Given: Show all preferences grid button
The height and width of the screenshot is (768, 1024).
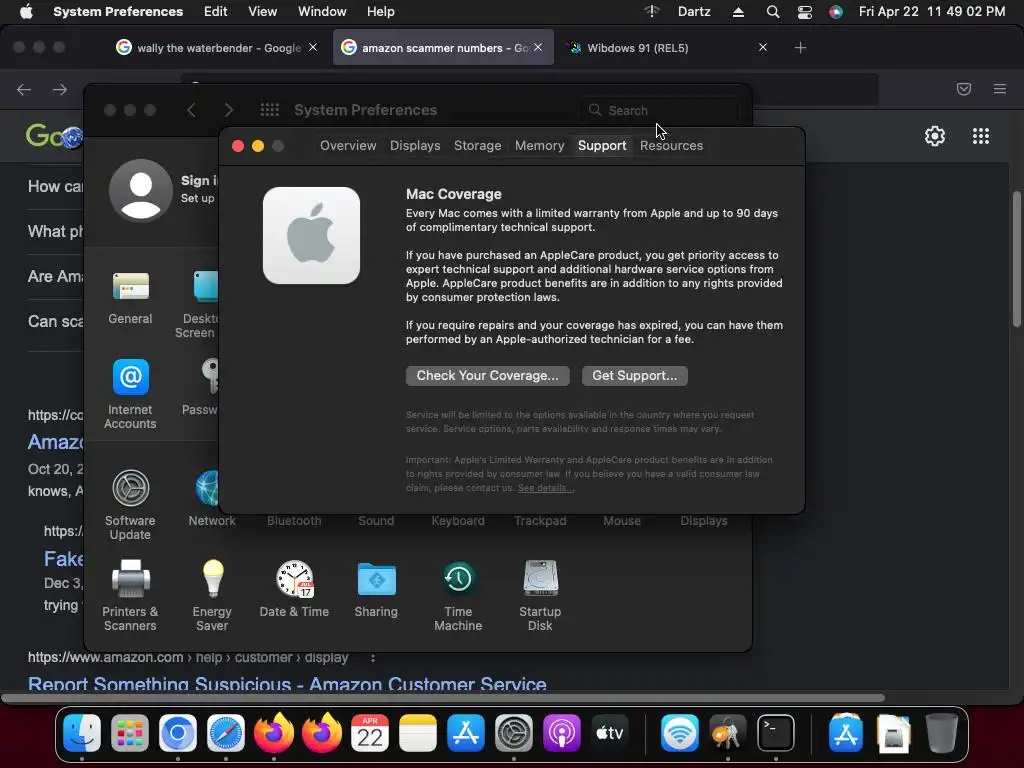Looking at the screenshot, I should pyautogui.click(x=270, y=110).
